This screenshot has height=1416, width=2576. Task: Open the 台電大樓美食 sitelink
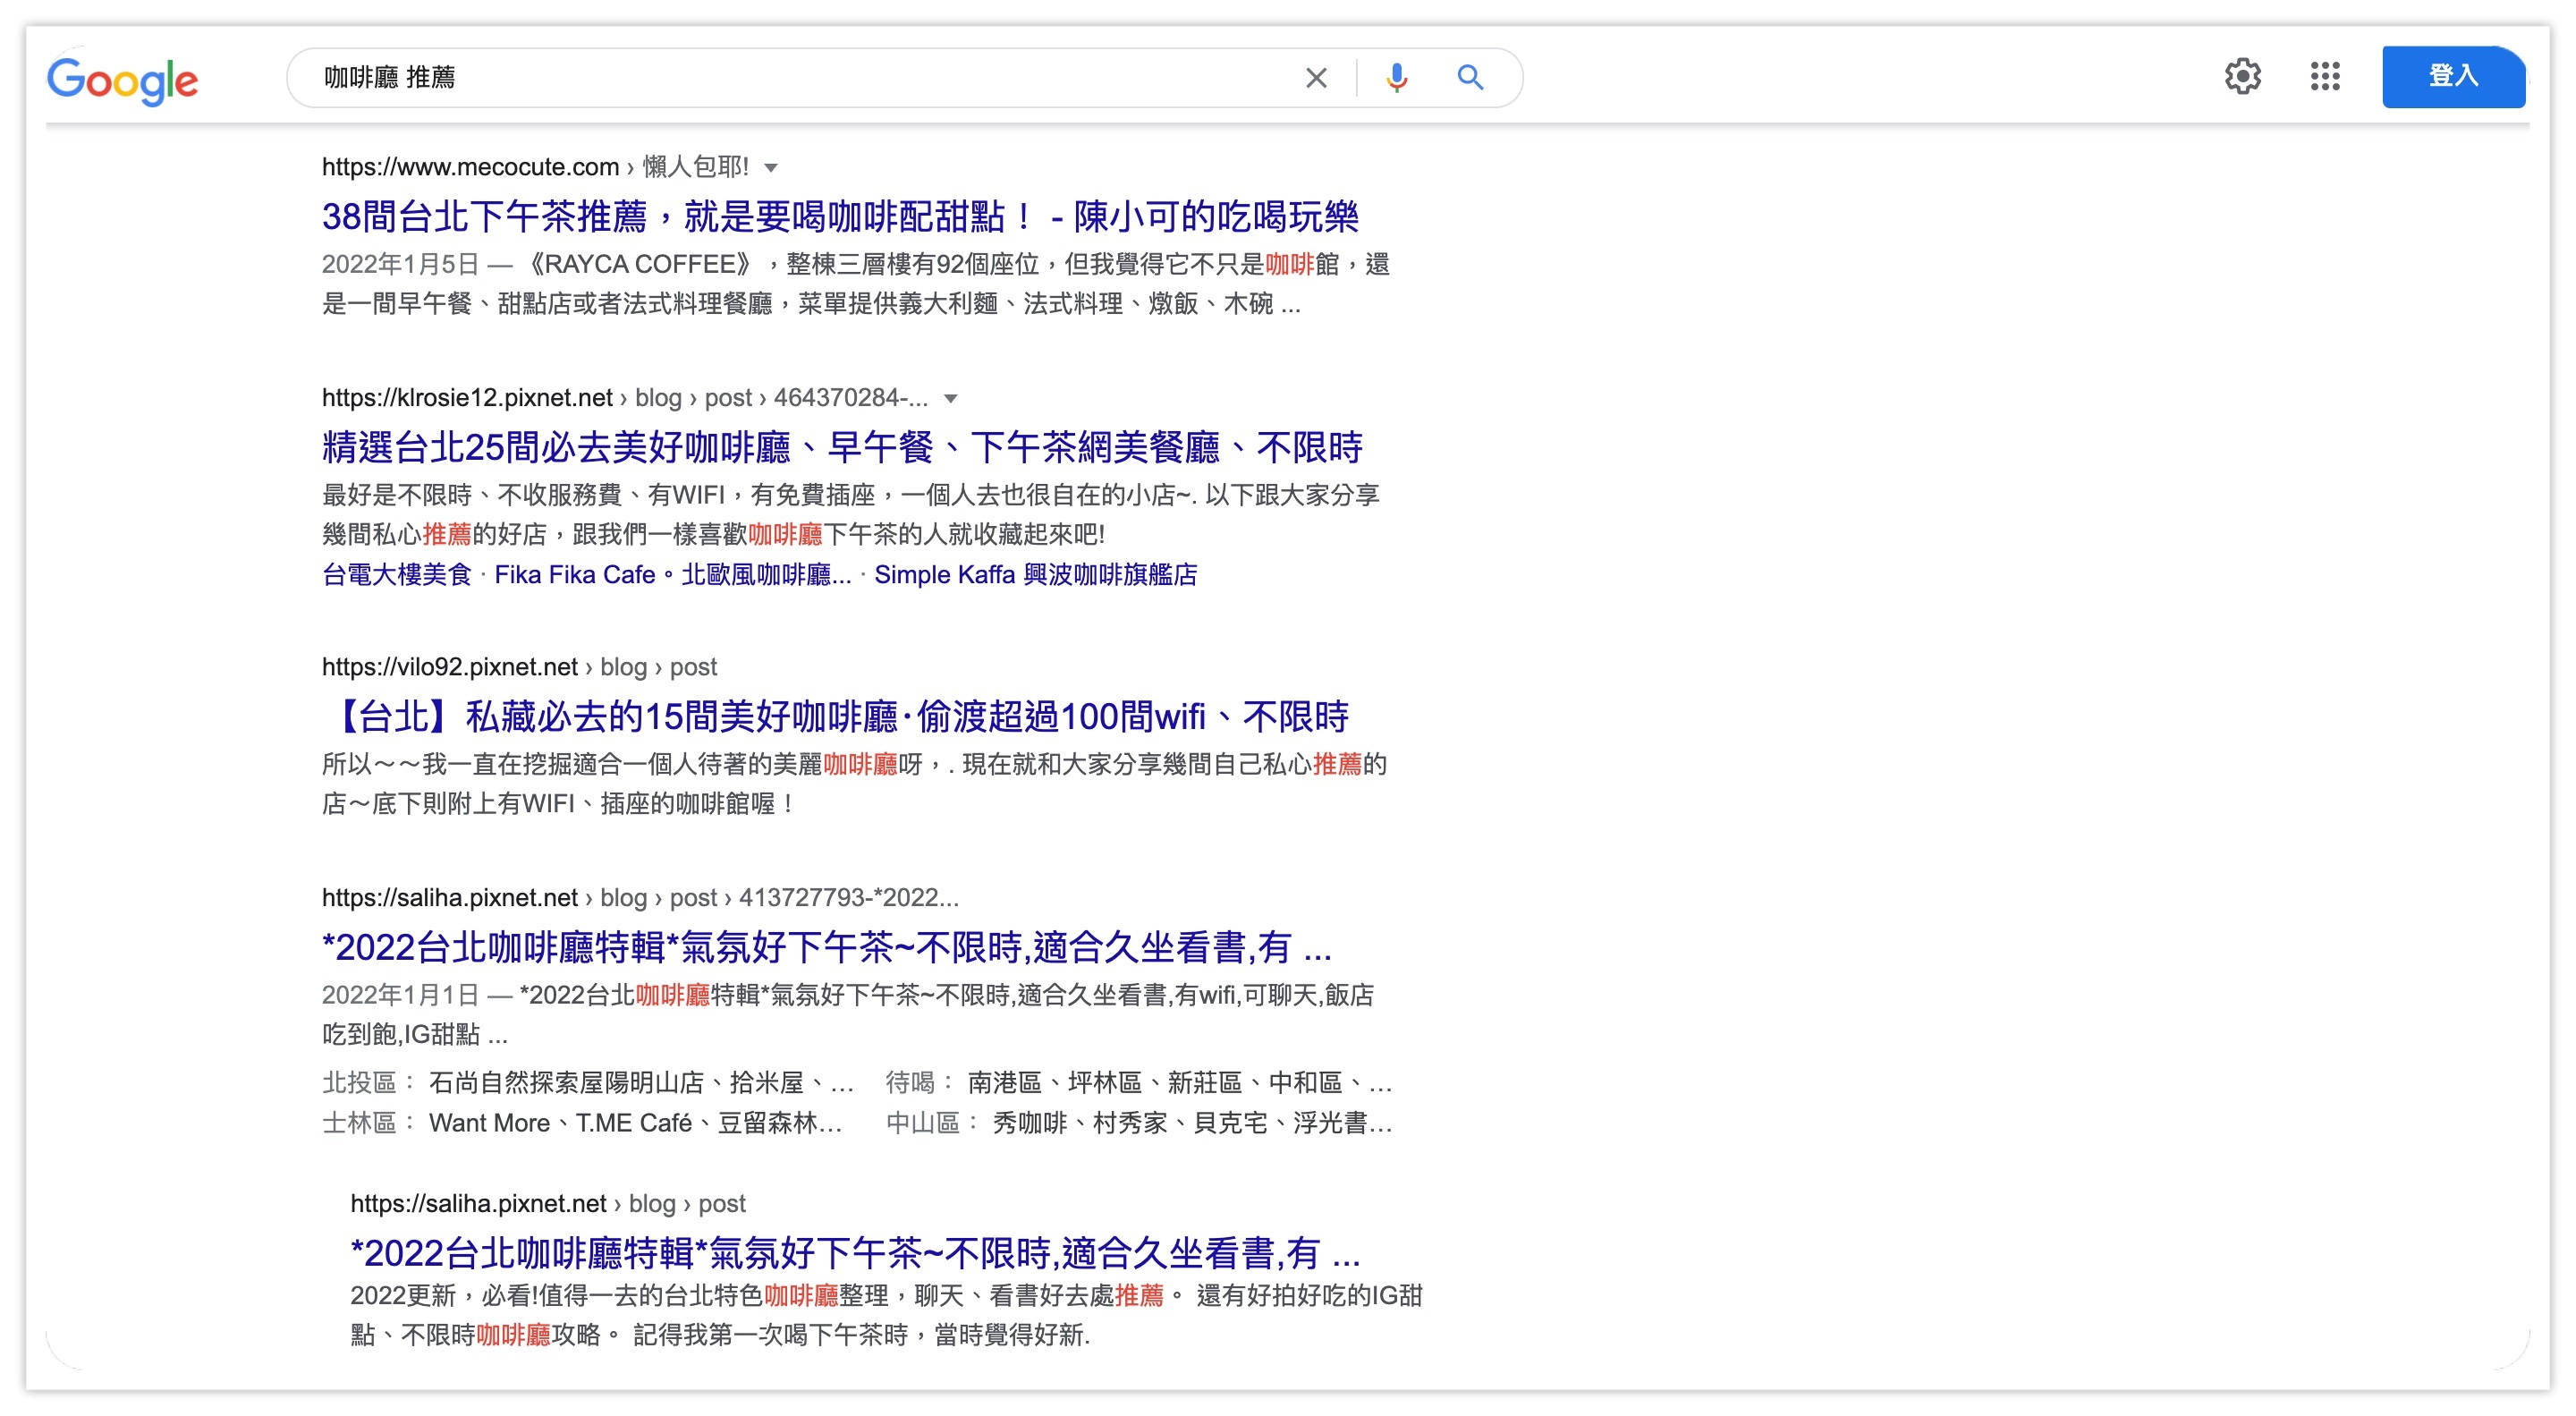point(396,575)
